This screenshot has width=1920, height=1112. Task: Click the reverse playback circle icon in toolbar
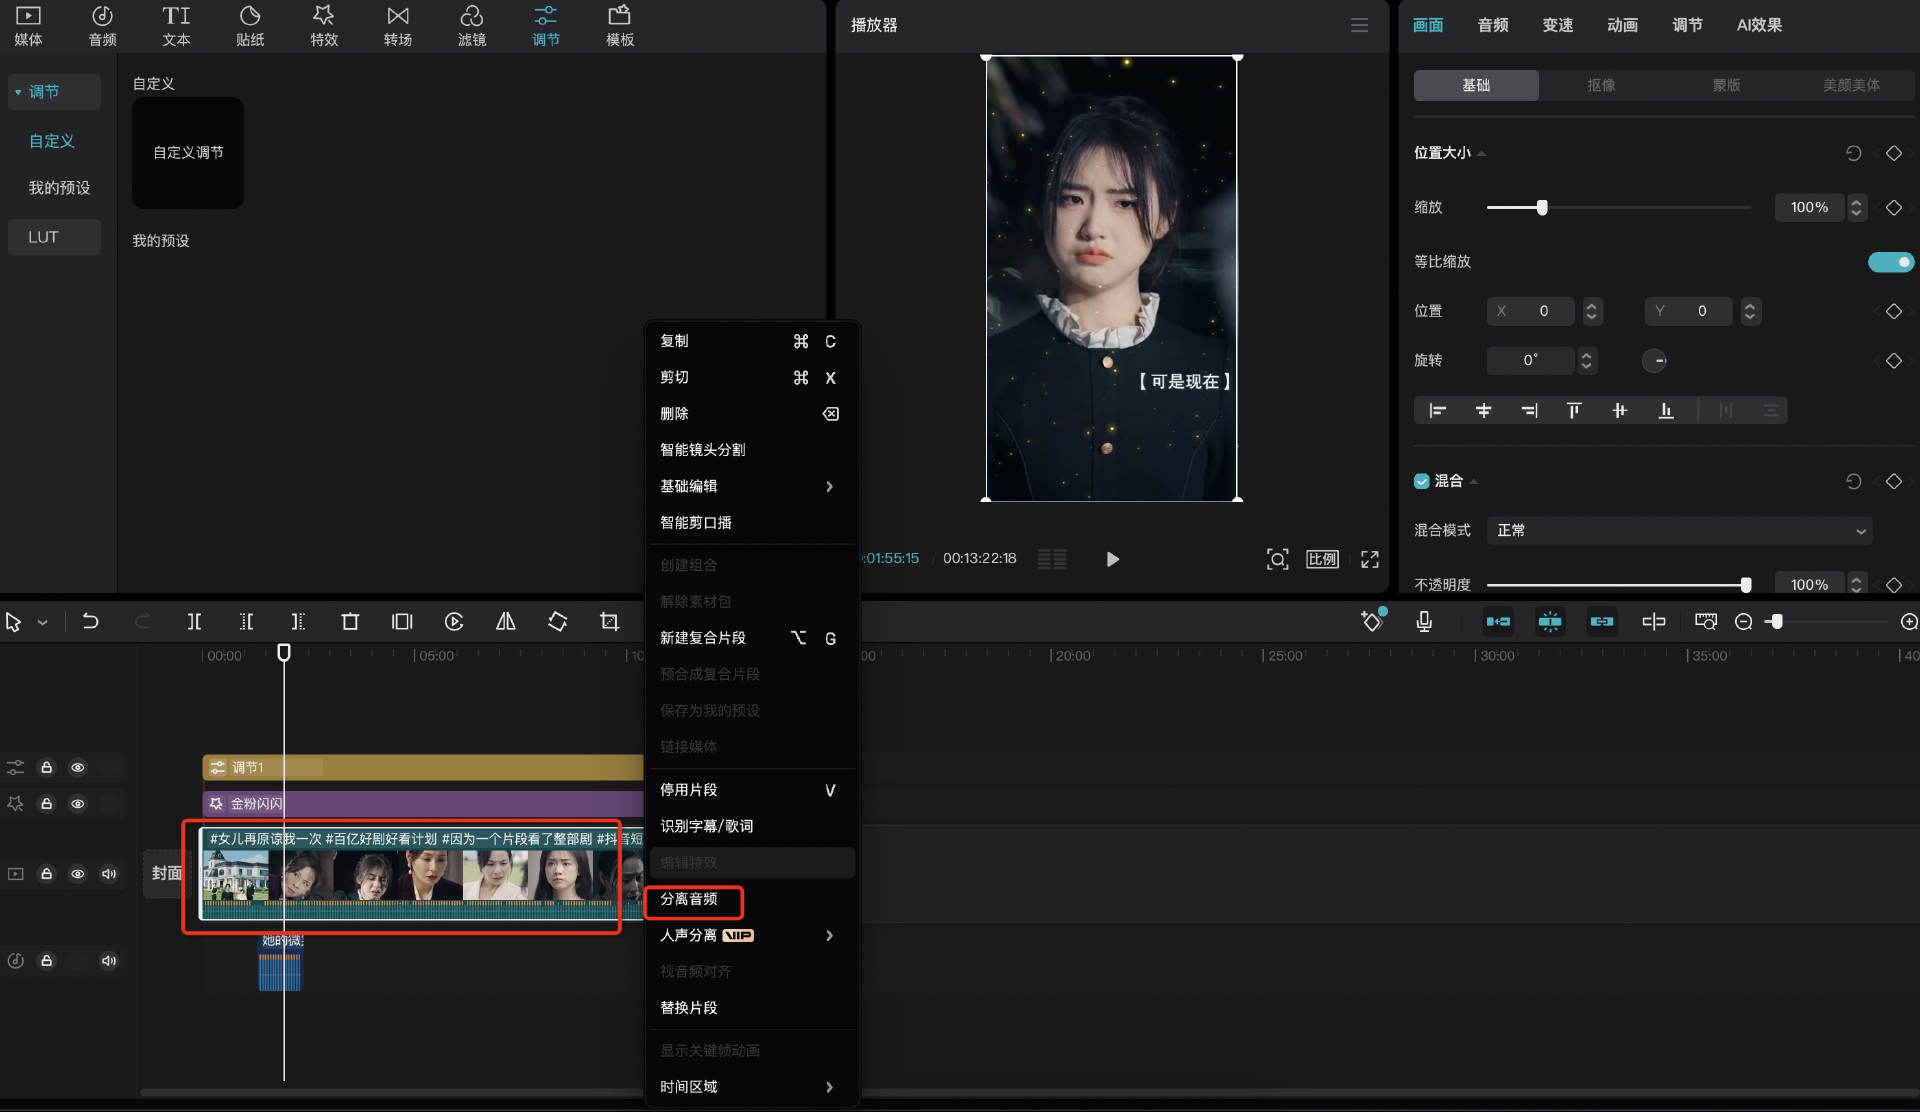pyautogui.click(x=454, y=621)
